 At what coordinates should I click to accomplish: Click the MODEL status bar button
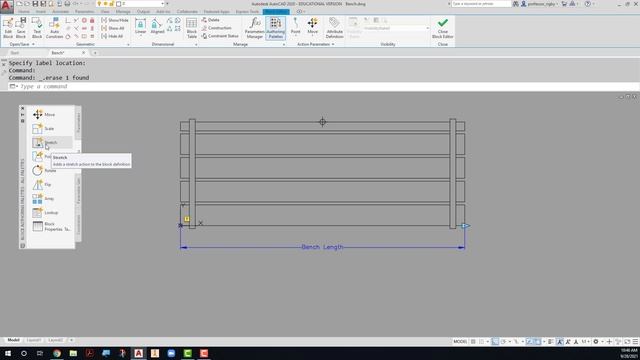coord(460,341)
